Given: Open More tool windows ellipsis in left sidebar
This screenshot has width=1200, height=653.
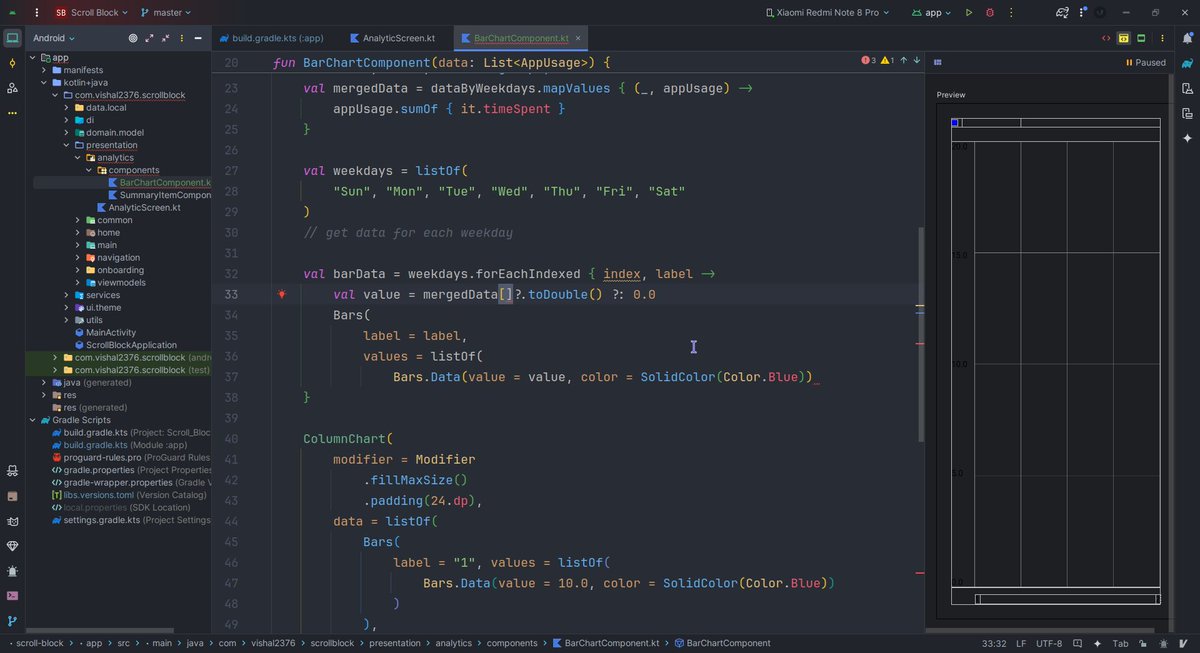Looking at the screenshot, I should coord(12,113).
